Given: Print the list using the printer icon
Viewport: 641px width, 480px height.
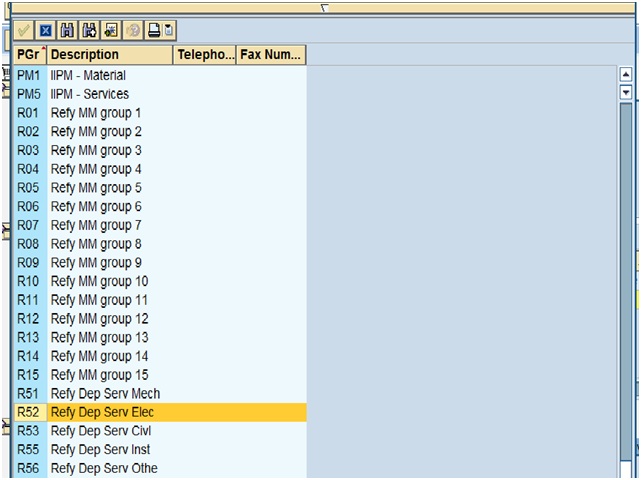Looking at the screenshot, I should pos(155,31).
